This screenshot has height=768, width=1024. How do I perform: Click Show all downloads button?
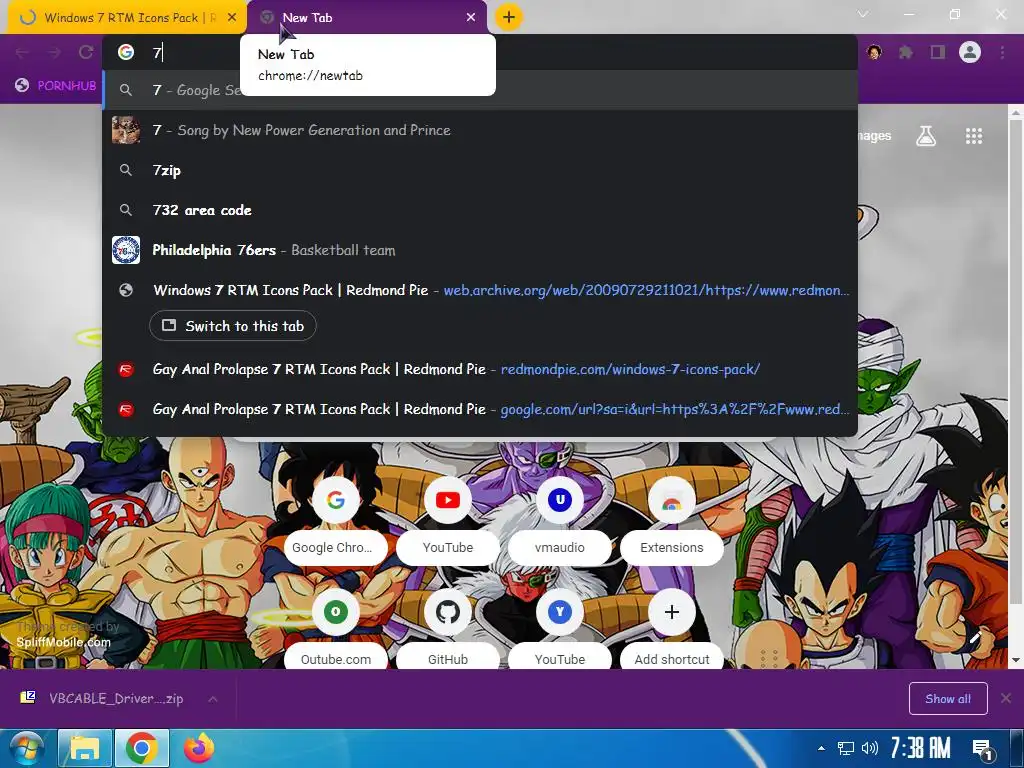(948, 699)
